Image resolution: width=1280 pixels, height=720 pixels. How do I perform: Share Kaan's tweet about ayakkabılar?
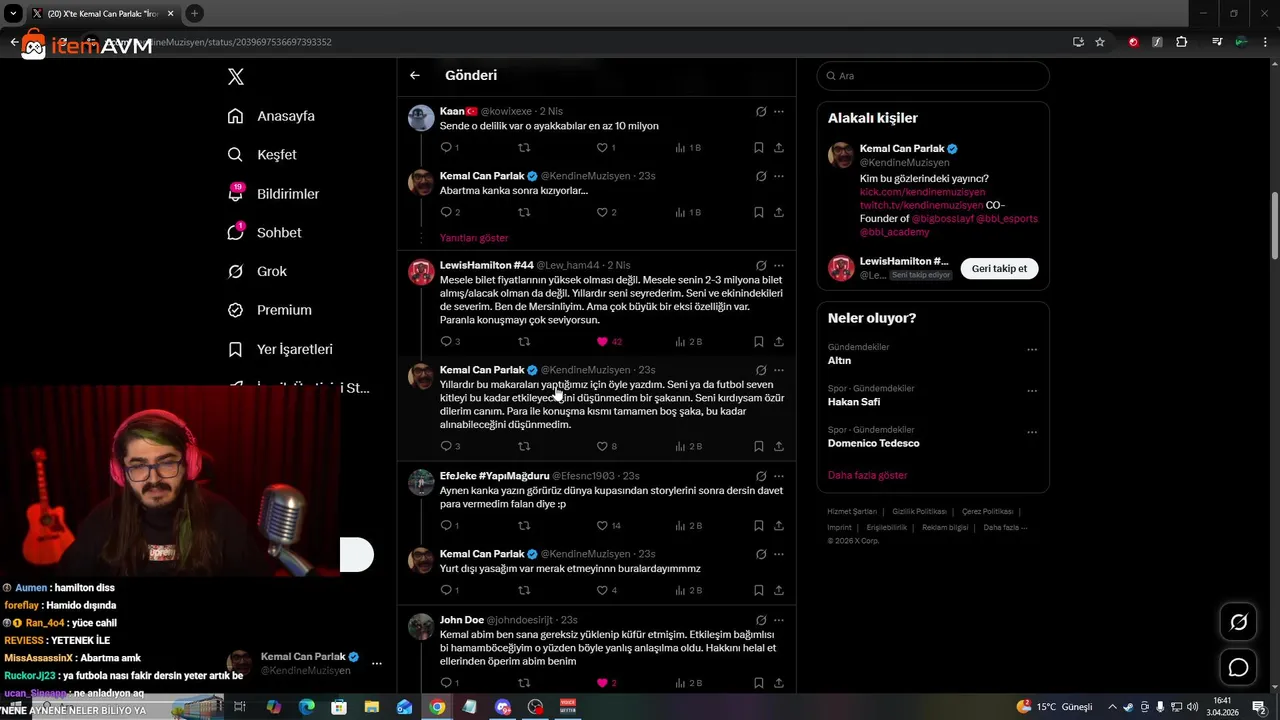coord(779,148)
